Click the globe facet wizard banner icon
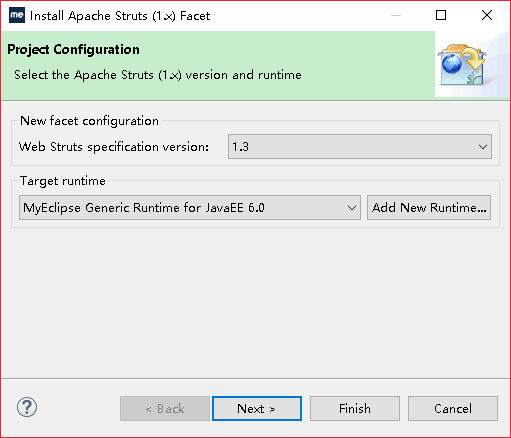 pyautogui.click(x=462, y=65)
